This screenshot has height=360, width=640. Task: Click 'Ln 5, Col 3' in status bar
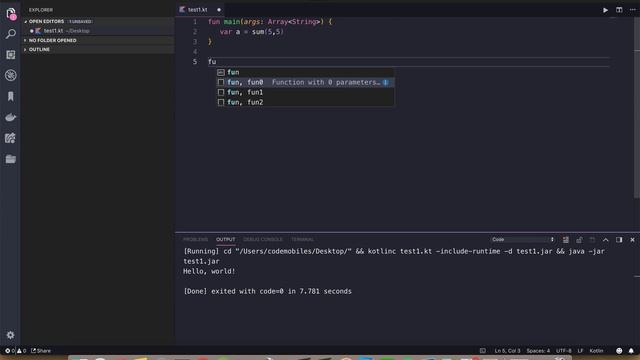pos(507,351)
